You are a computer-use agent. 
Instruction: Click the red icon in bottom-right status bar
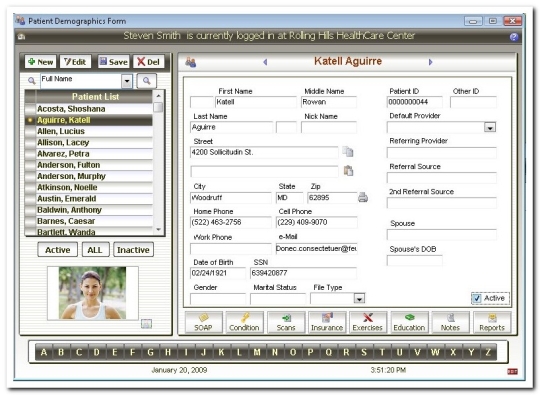(x=512, y=371)
